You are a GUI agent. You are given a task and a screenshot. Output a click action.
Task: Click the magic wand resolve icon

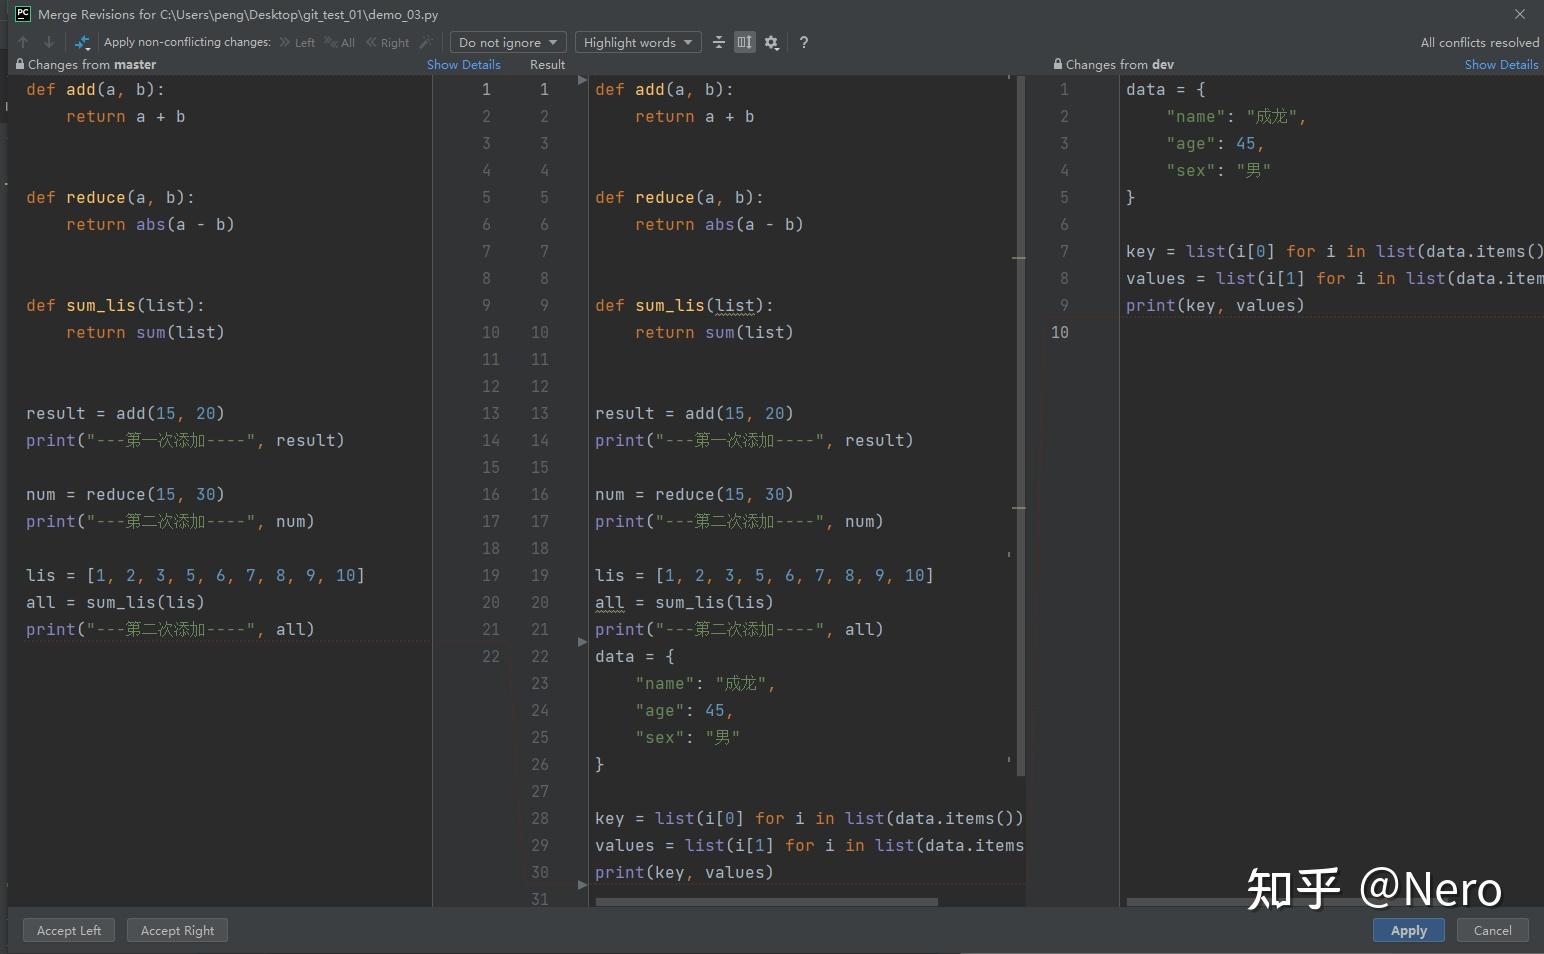(426, 42)
